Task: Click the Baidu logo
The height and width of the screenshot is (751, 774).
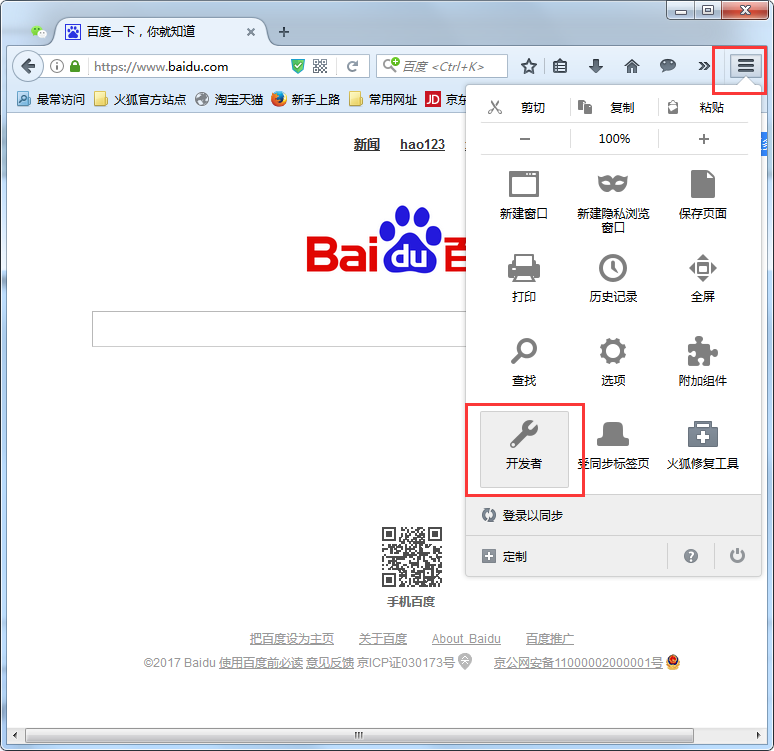Action: pyautogui.click(x=386, y=240)
